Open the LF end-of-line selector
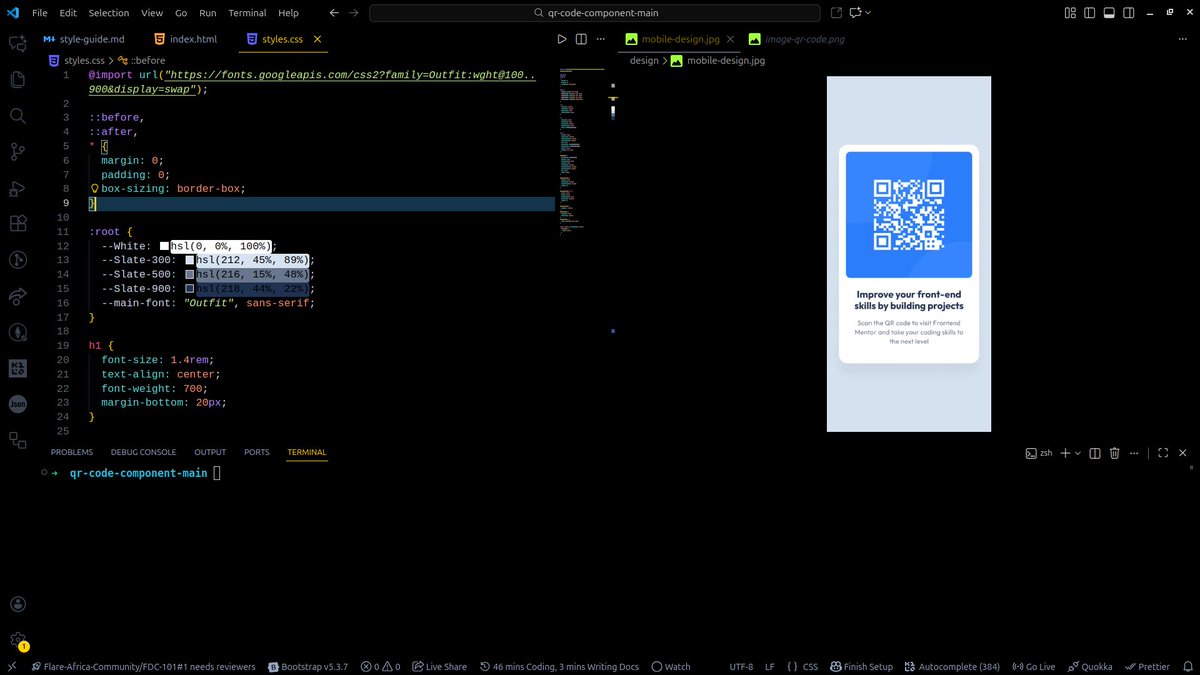 (770, 666)
